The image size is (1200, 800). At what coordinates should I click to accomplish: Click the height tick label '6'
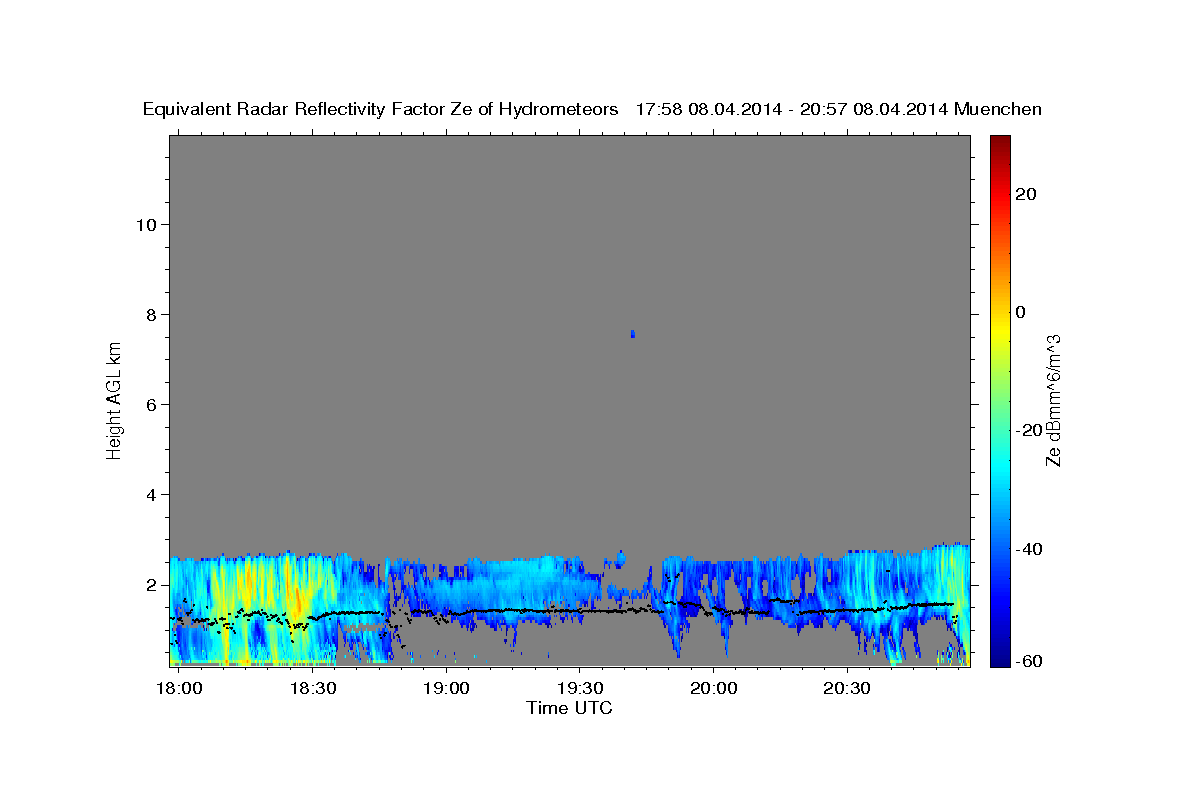(x=150, y=404)
